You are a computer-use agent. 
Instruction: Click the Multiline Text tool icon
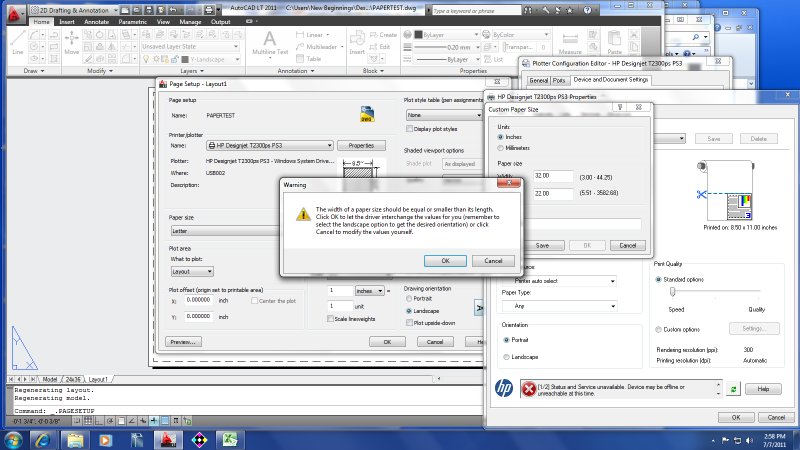(x=269, y=40)
